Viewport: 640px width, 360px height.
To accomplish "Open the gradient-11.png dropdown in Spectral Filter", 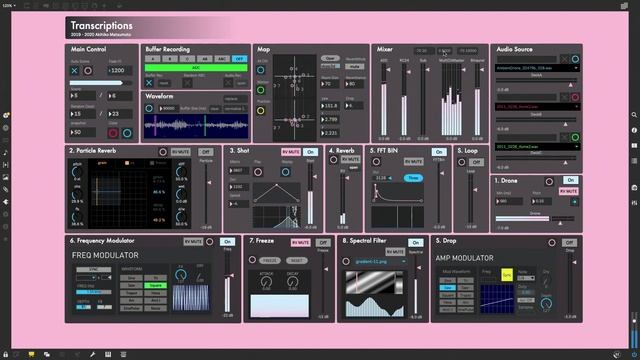I will [x=380, y=261].
